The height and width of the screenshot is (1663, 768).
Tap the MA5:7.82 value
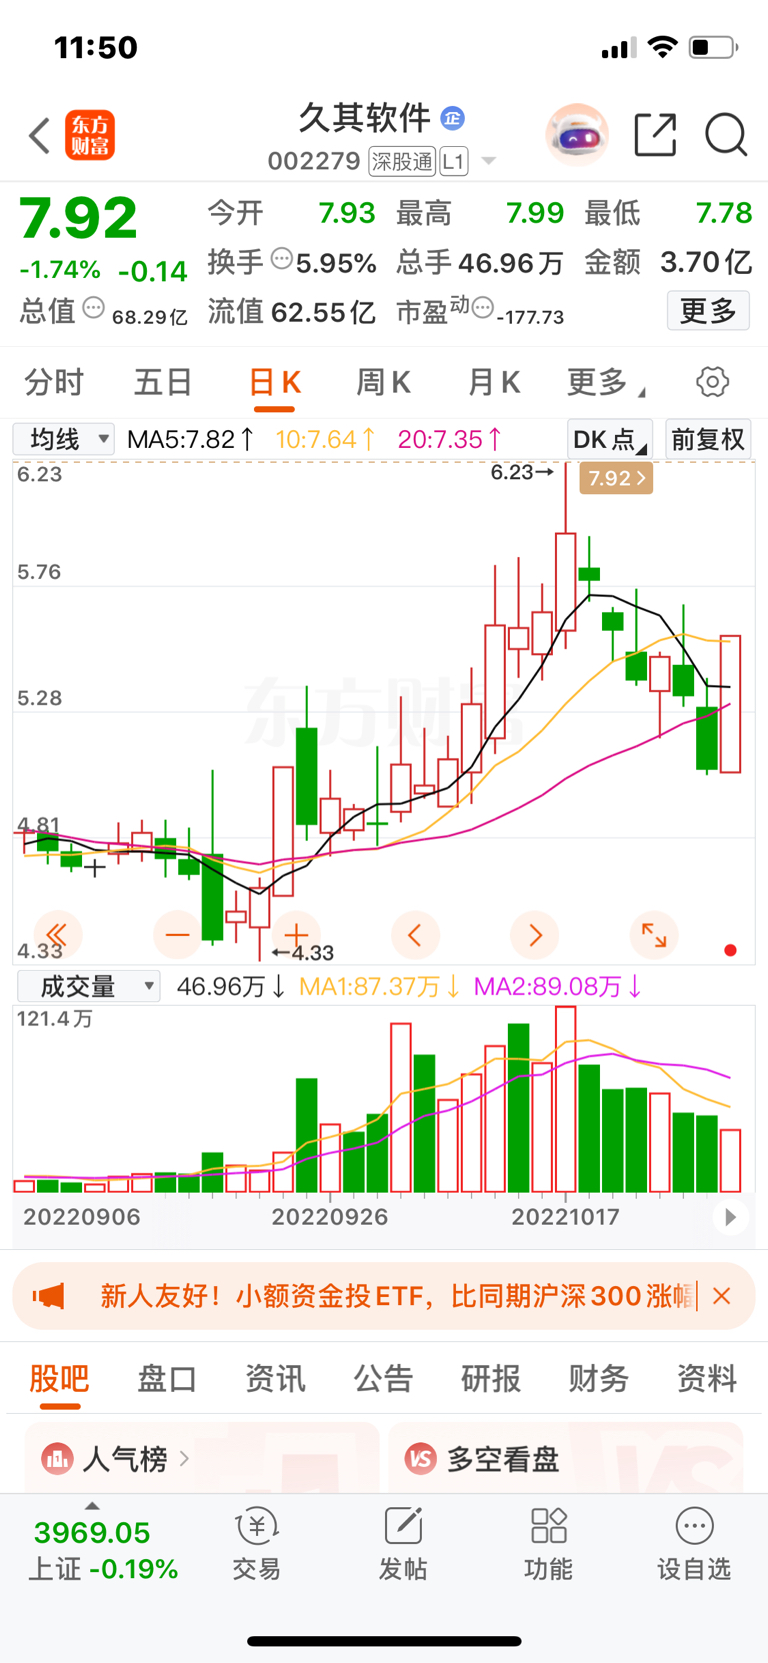pyautogui.click(x=191, y=439)
